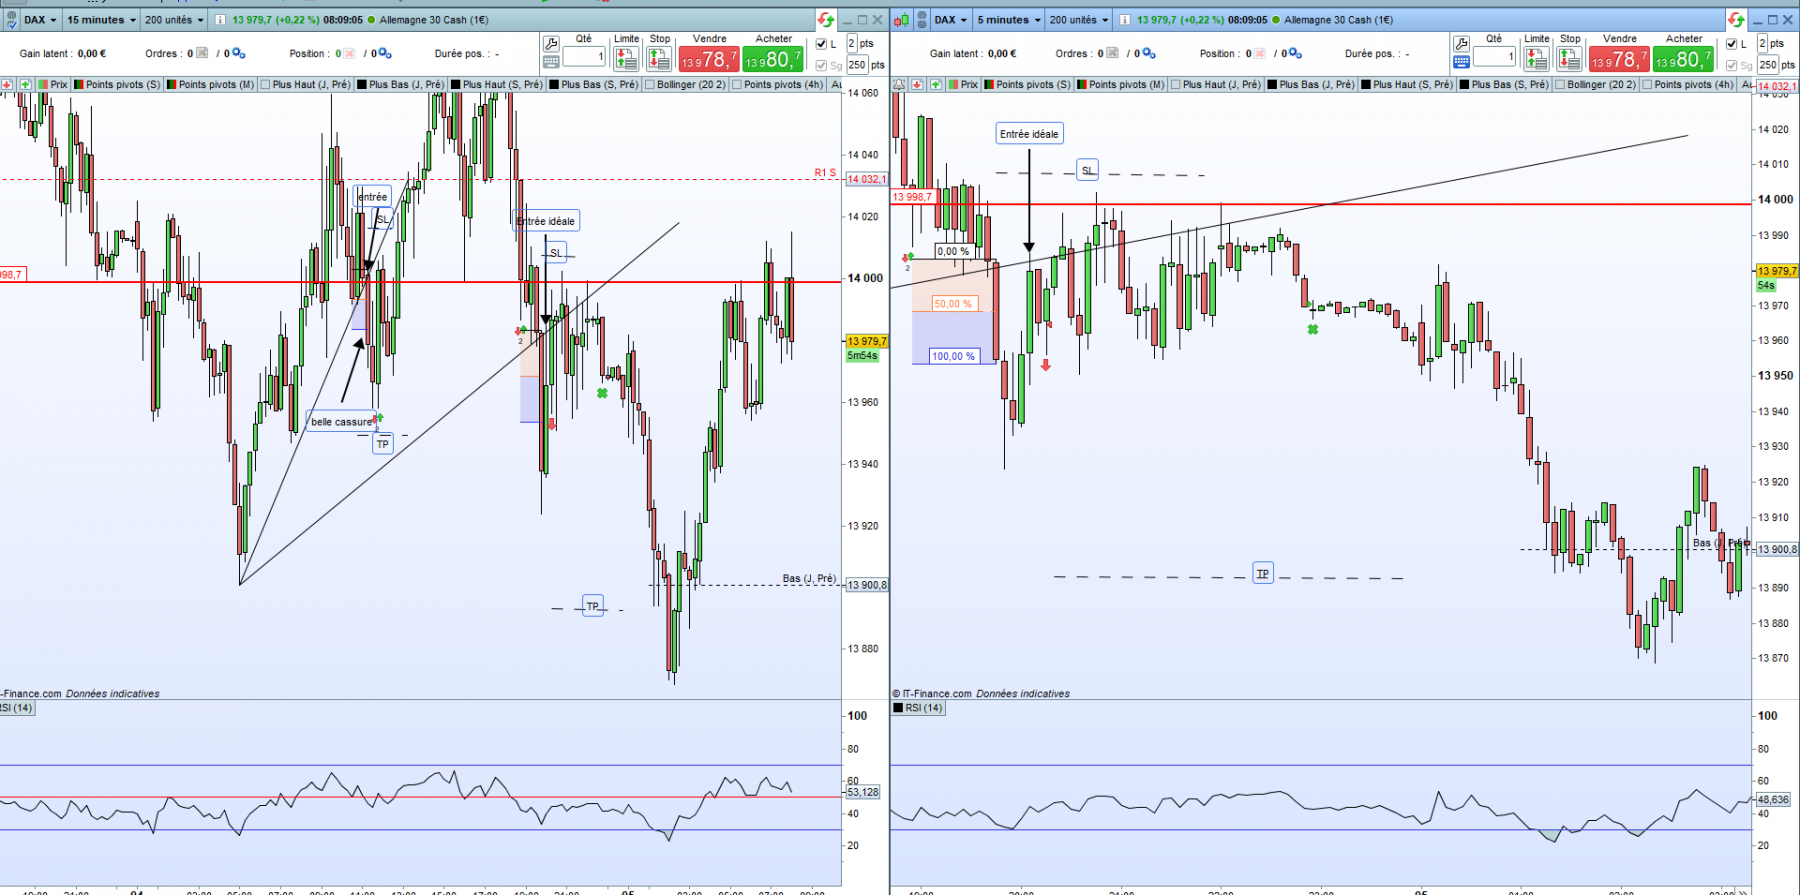Change the candlestick chart style icon on 5-minute chart
Image resolution: width=1800 pixels, height=895 pixels.
[901, 20]
